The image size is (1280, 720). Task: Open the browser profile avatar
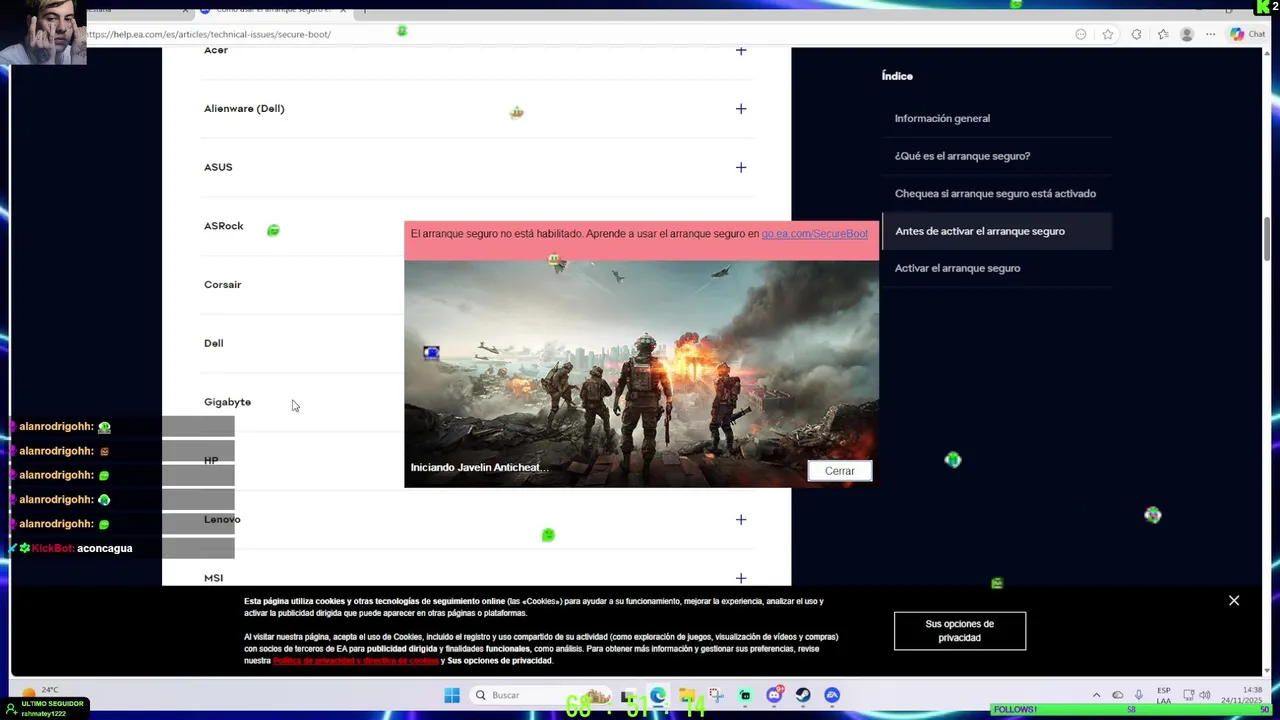(1187, 34)
